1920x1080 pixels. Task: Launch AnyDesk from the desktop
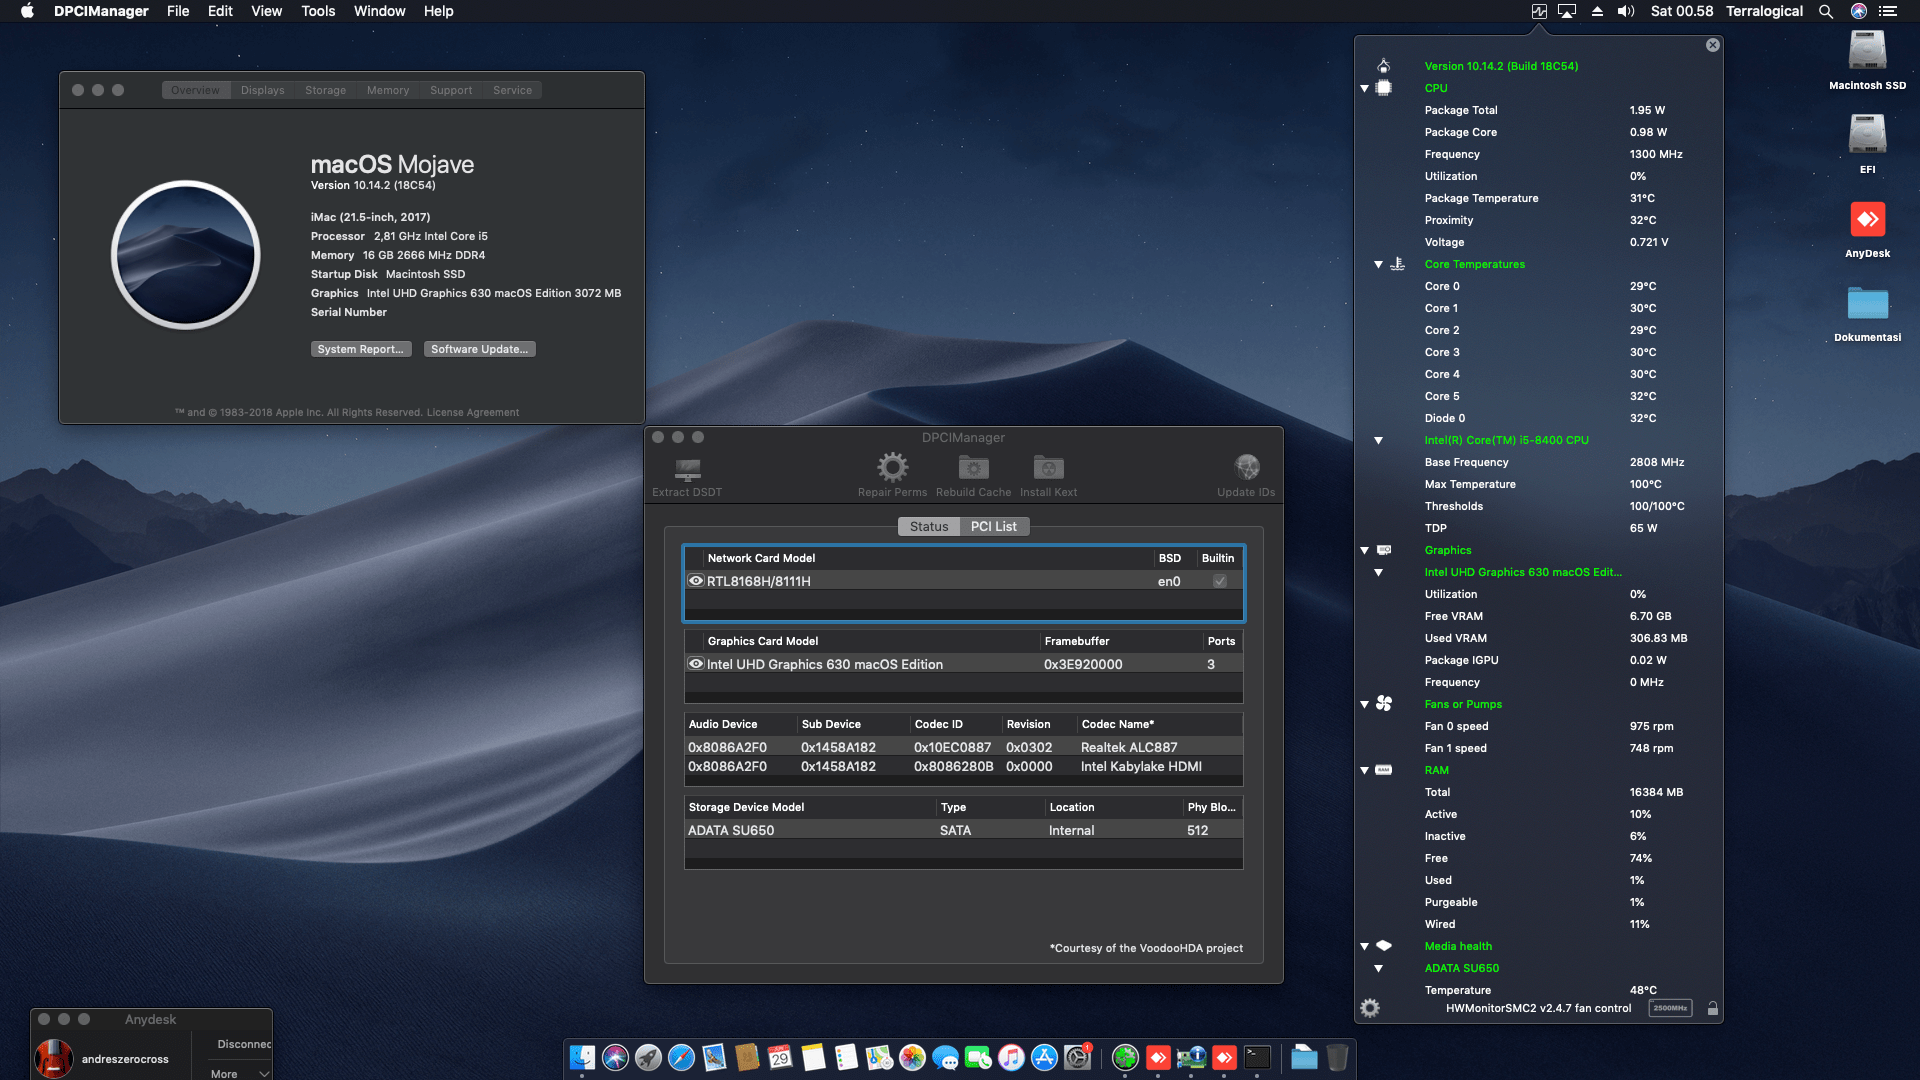pyautogui.click(x=1868, y=219)
